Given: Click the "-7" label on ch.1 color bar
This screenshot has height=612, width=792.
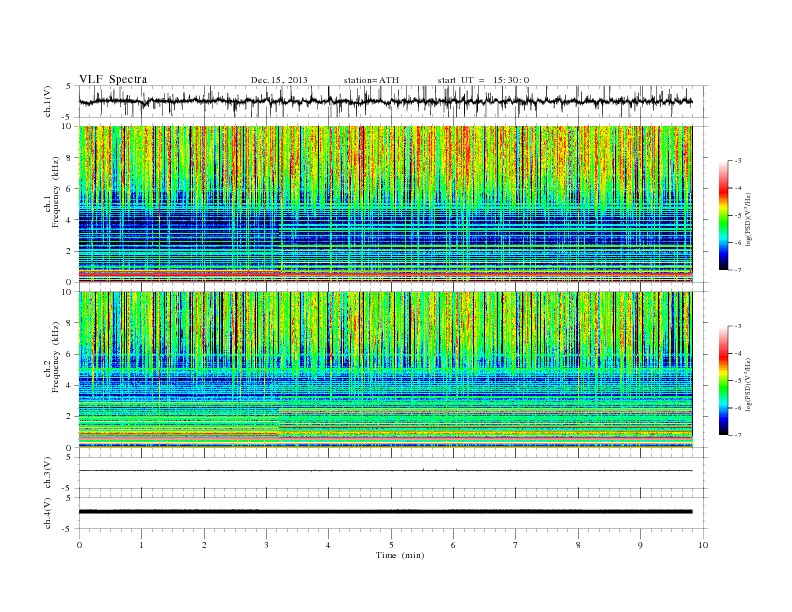Looking at the screenshot, I should click(x=738, y=270).
